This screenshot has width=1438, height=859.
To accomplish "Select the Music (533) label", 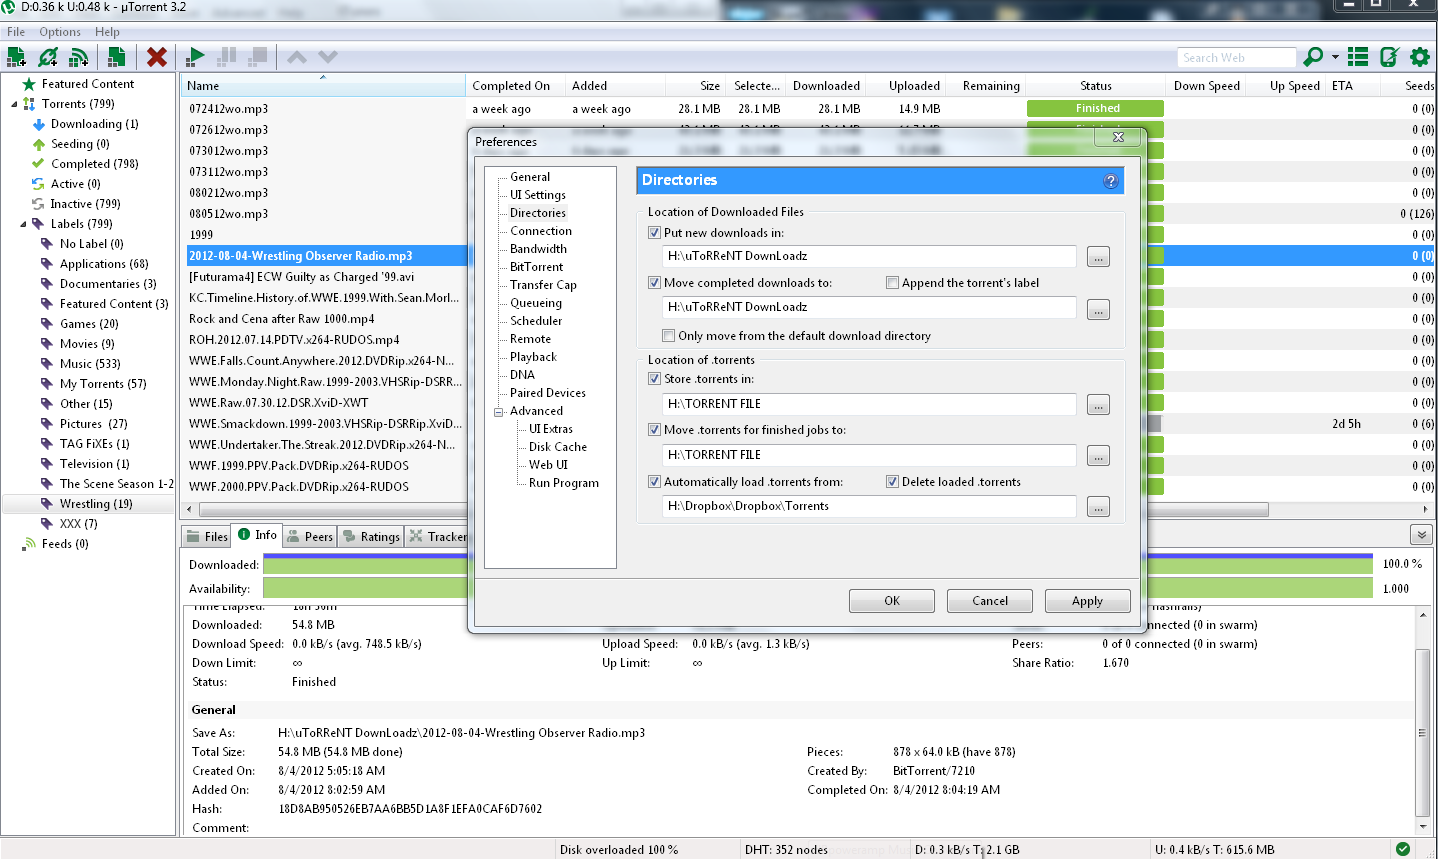I will [90, 364].
